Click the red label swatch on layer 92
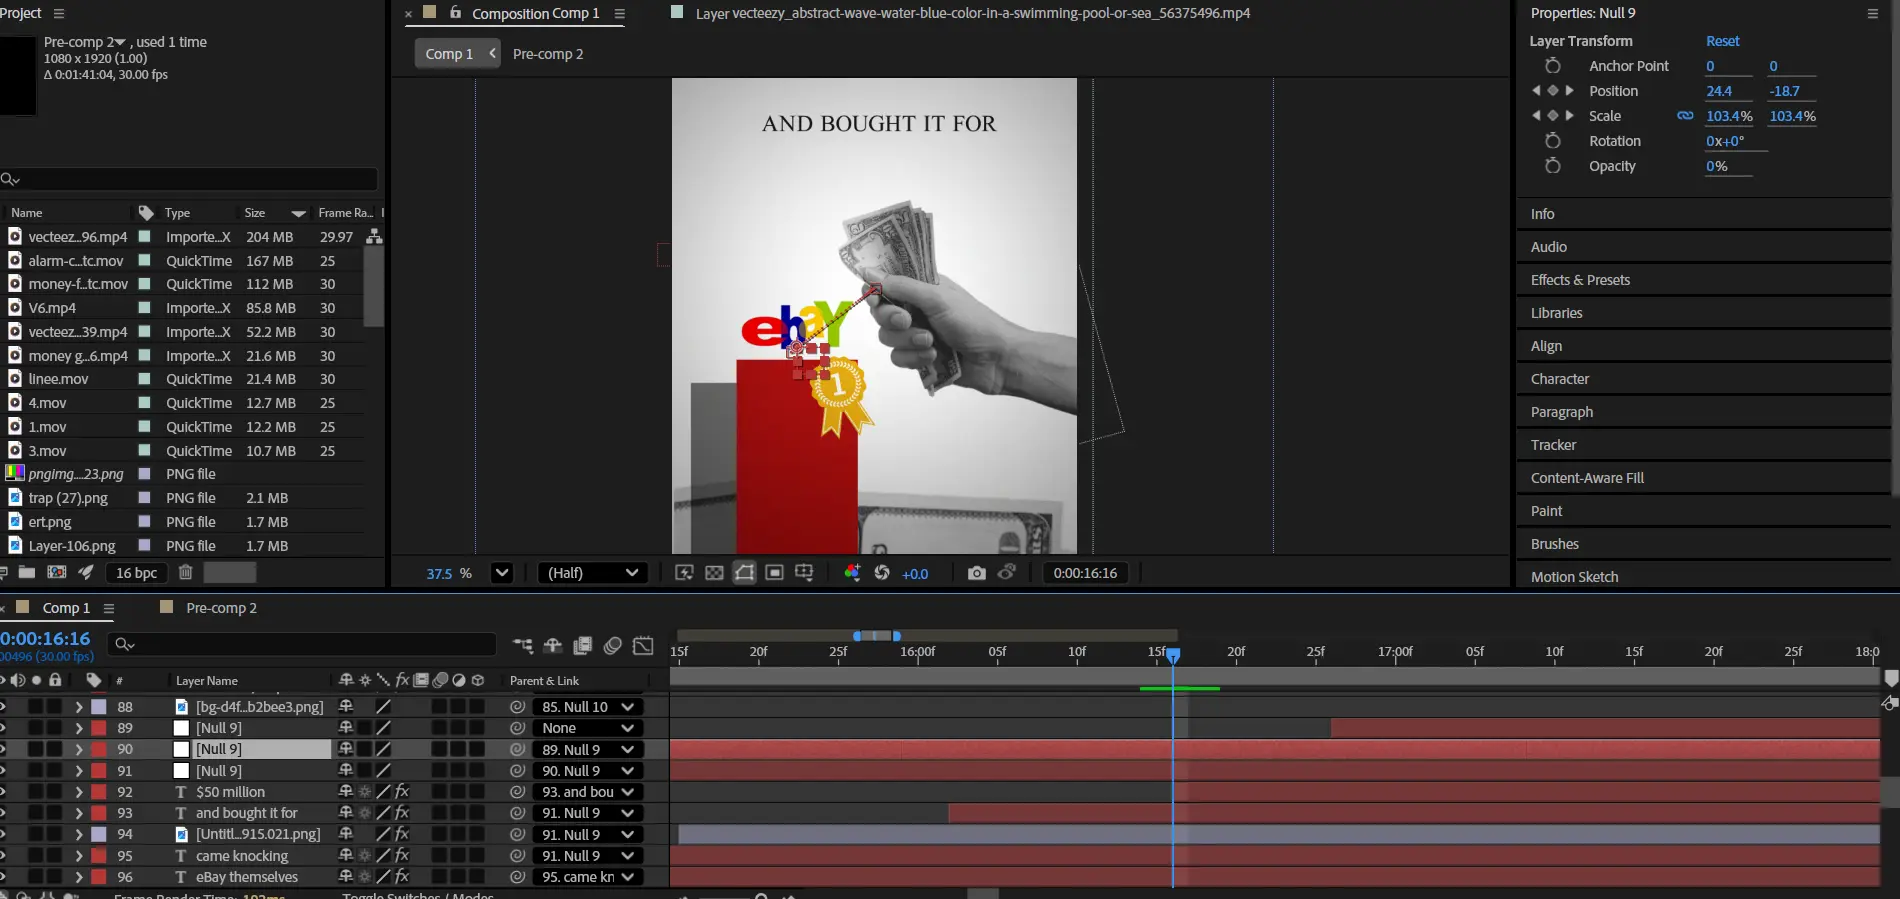1900x899 pixels. click(x=99, y=792)
